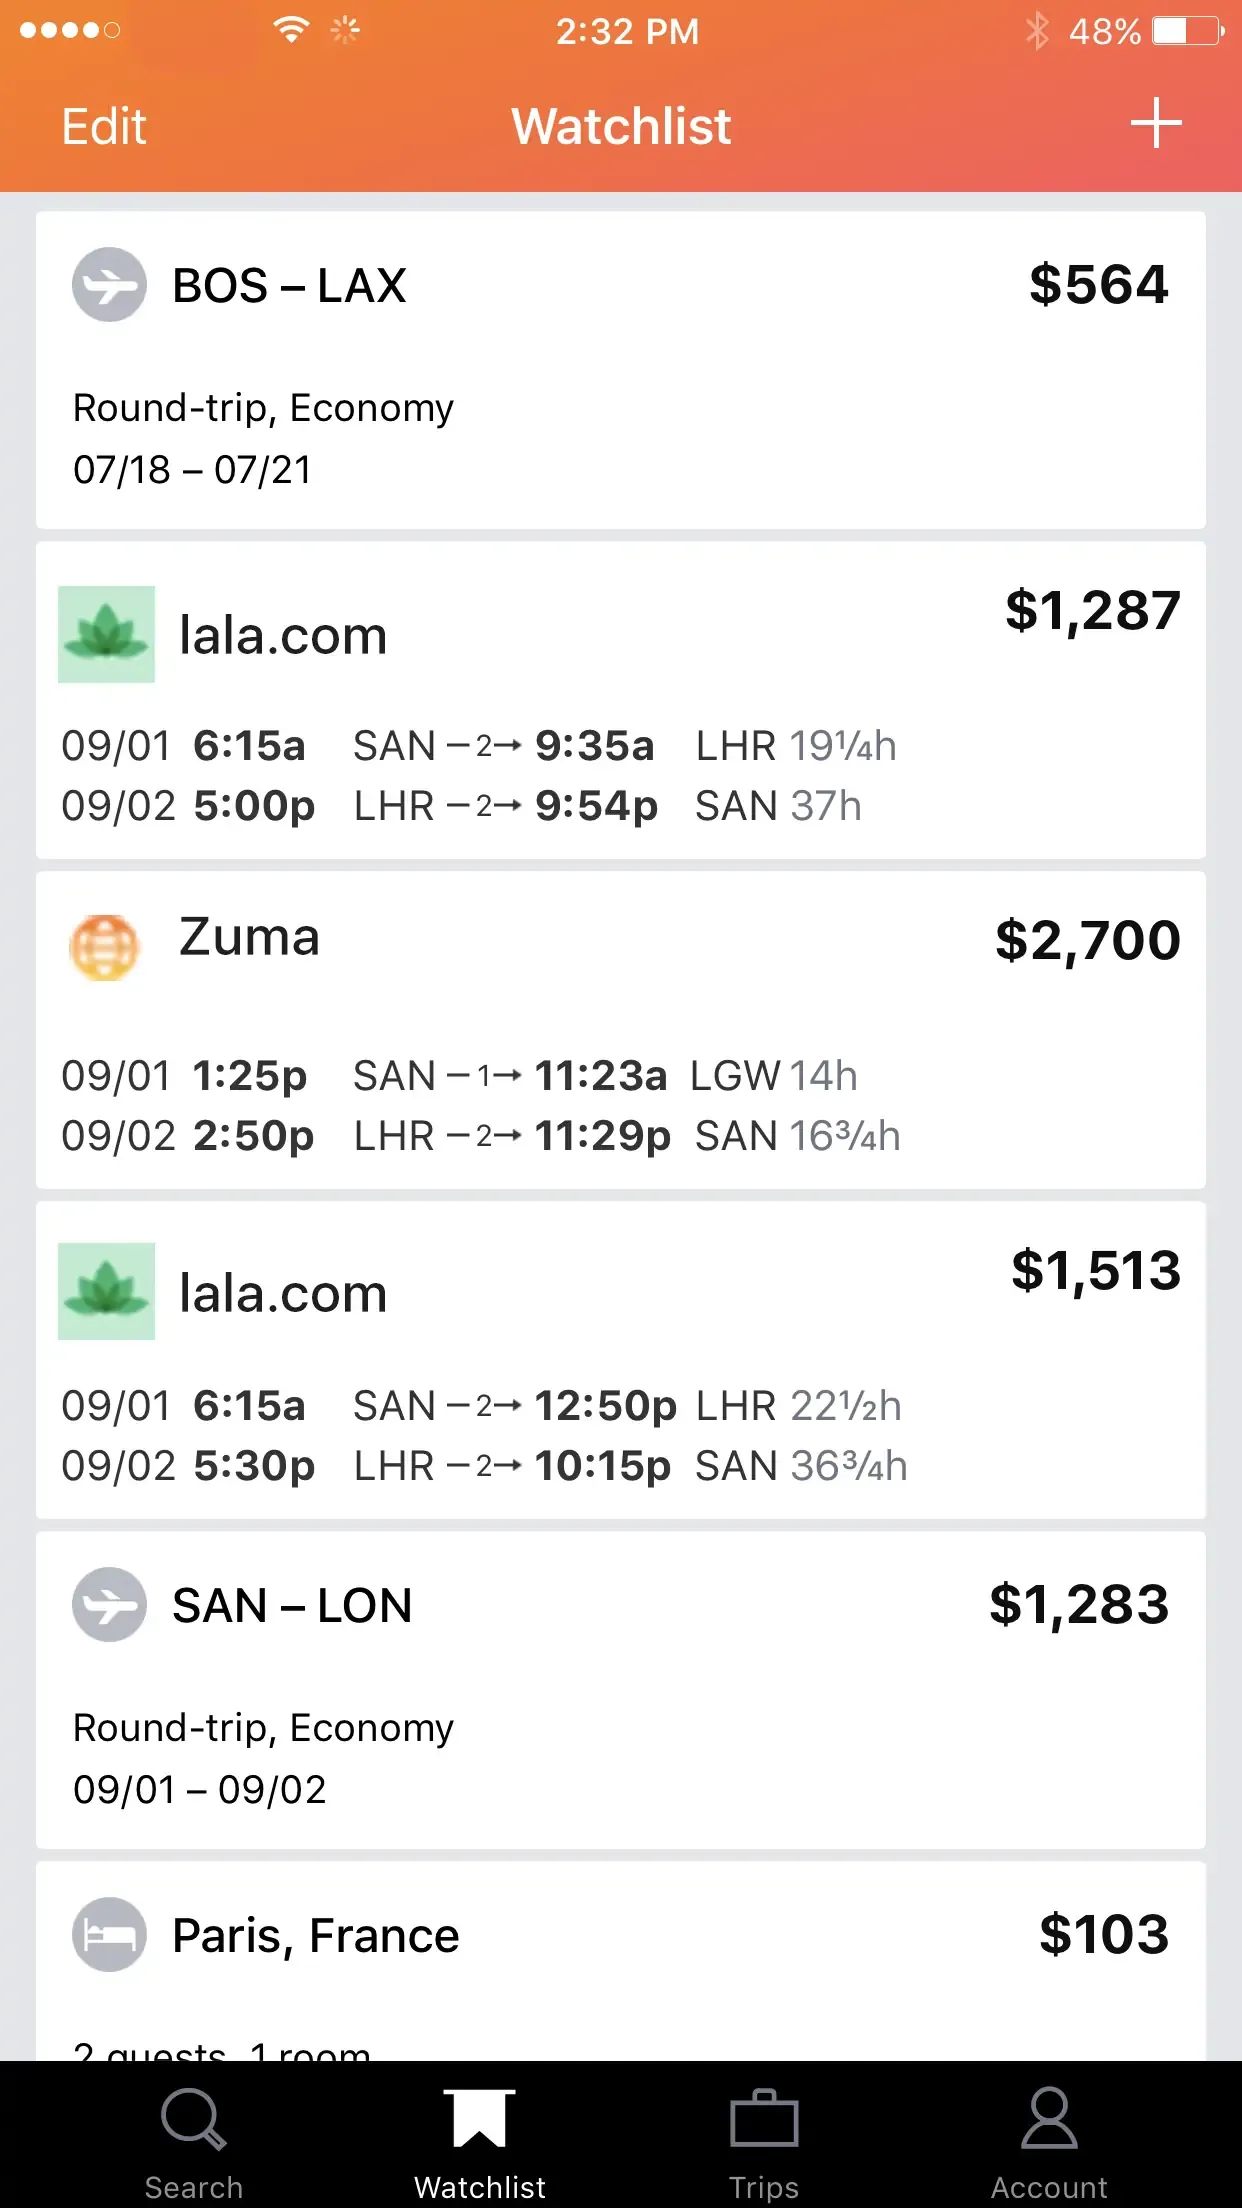The image size is (1242, 2208).
Task: Tap the green lotus logo beside $1,513
Action: [107, 1291]
